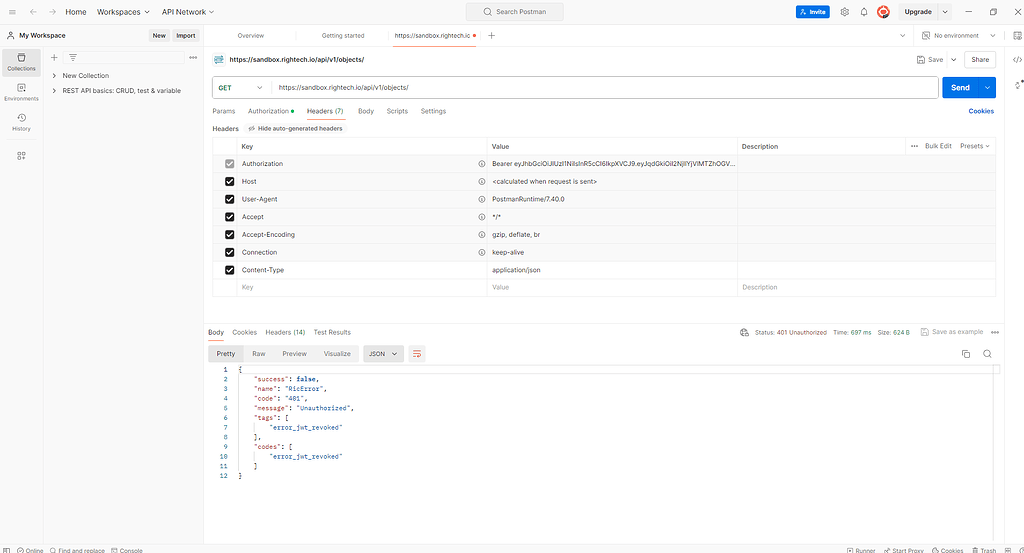Uncheck the User-Agent header checkbox
The width and height of the screenshot is (1024, 553).
[230, 199]
